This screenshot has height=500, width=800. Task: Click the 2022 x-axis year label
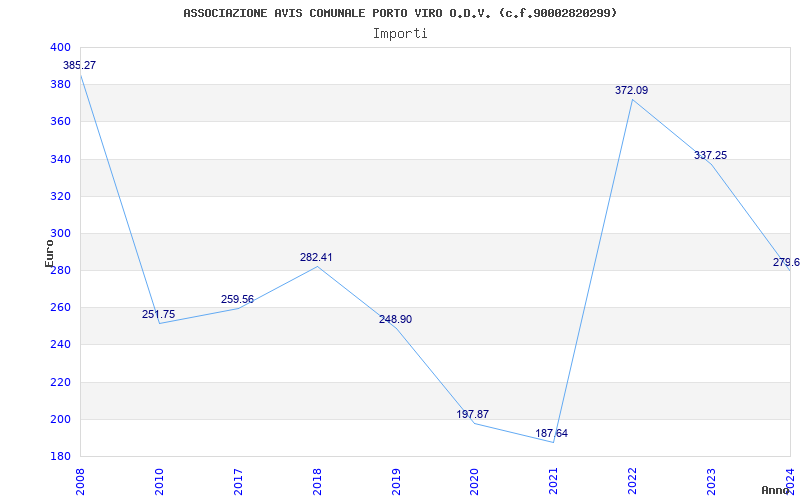point(632,481)
